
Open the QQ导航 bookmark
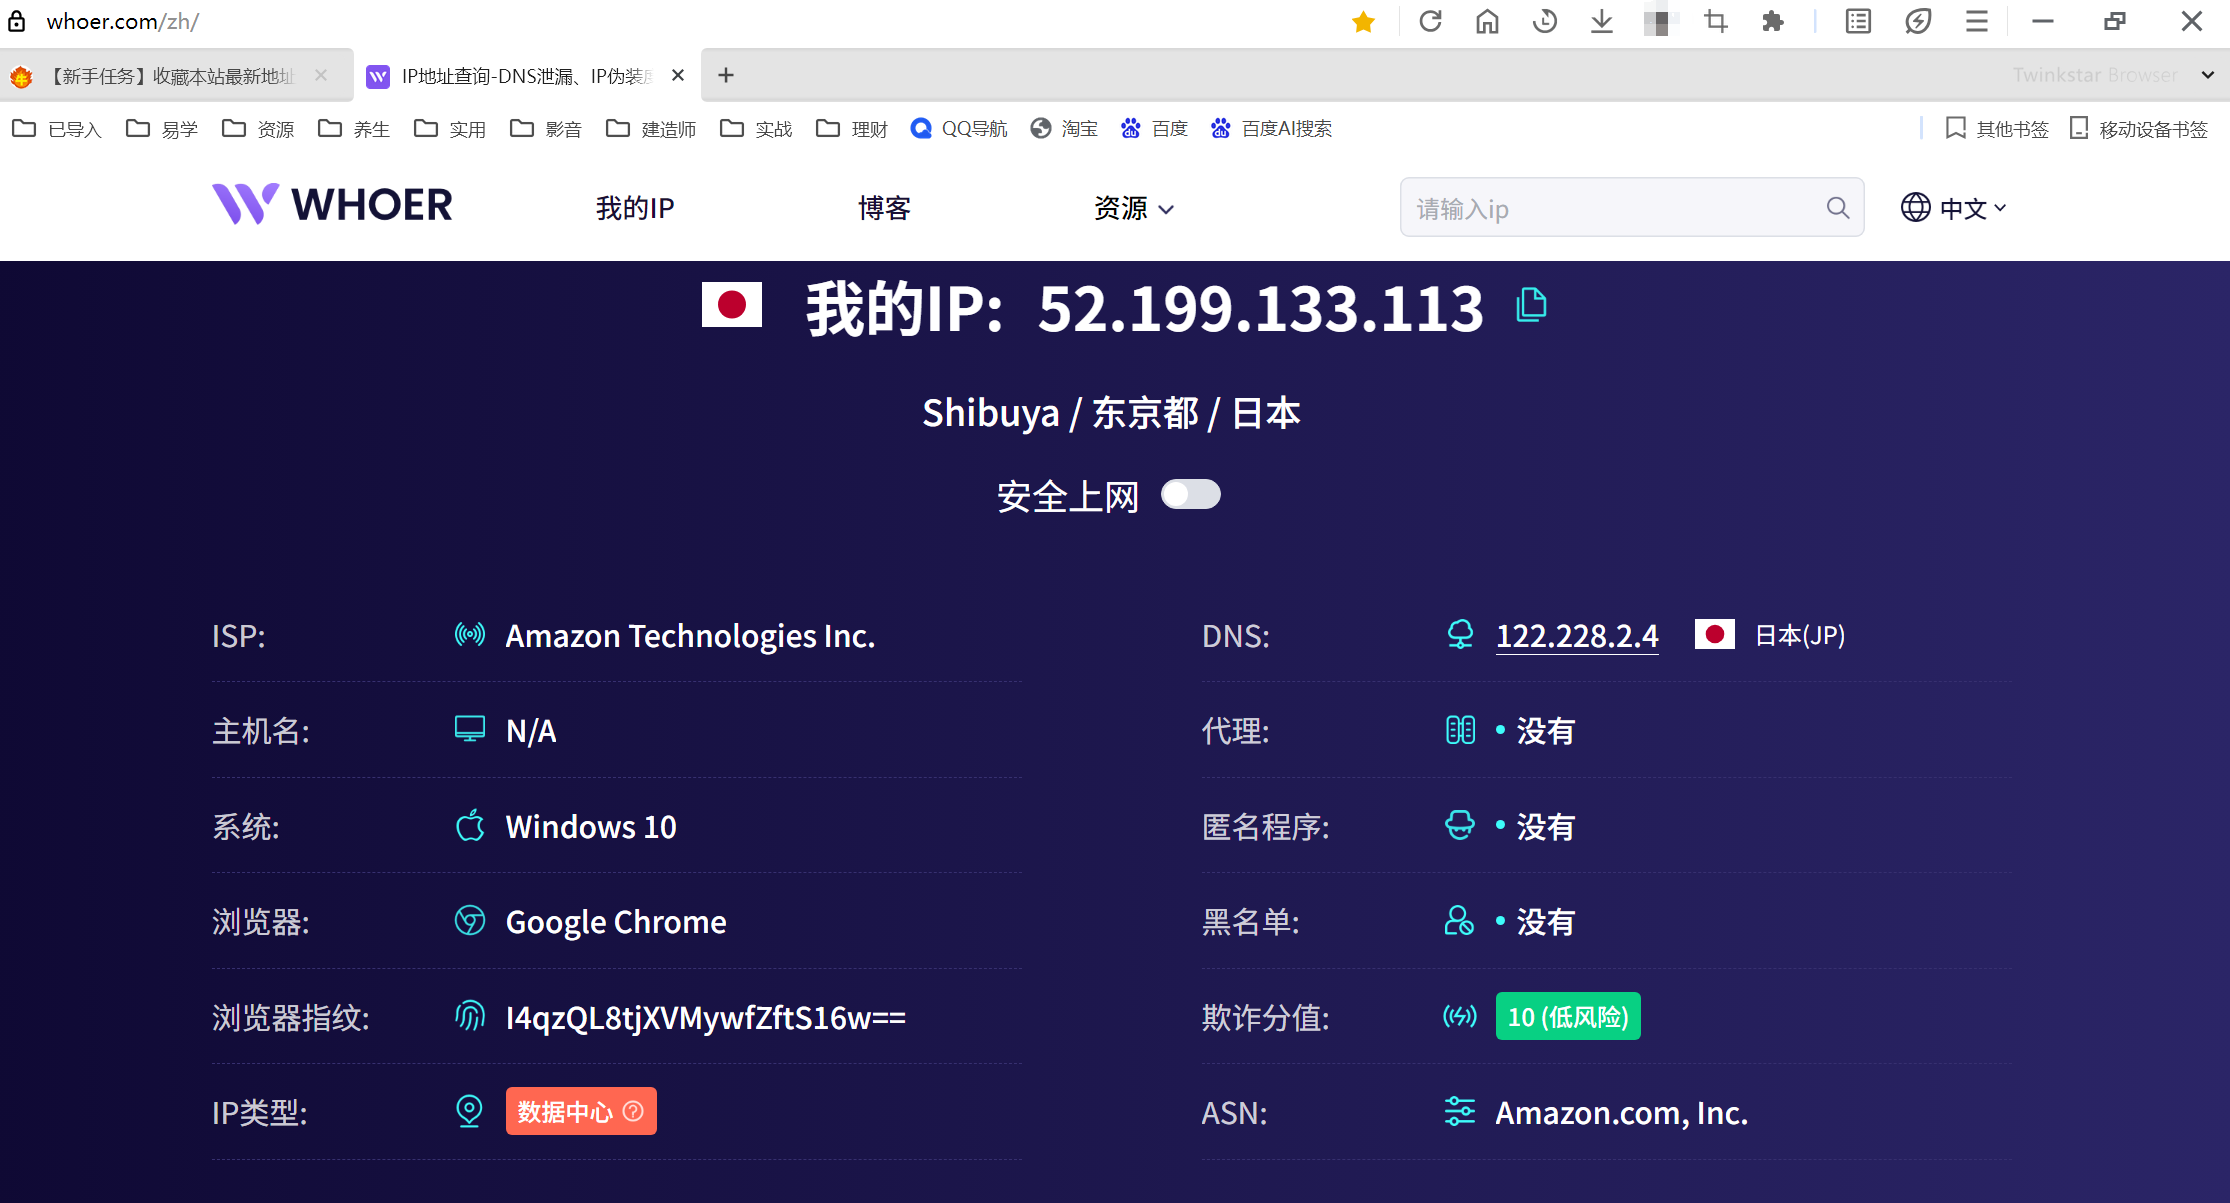pos(959,129)
